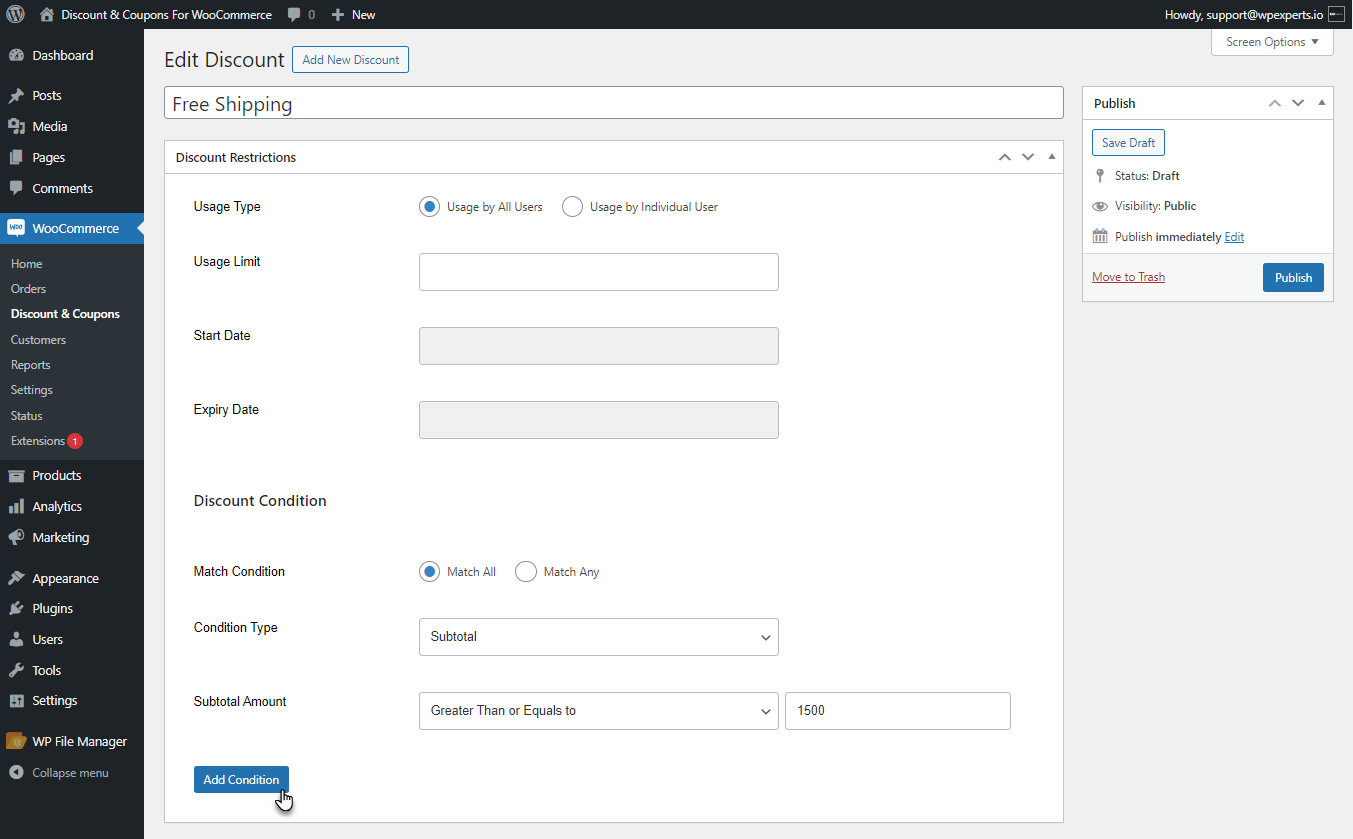Open the comments bubble icon in admin bar

click(x=294, y=15)
